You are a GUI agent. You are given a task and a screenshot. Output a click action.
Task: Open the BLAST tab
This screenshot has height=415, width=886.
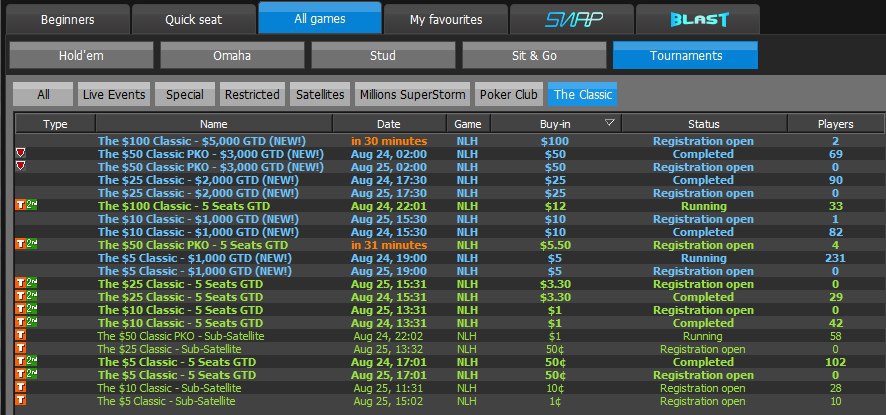(x=698, y=20)
